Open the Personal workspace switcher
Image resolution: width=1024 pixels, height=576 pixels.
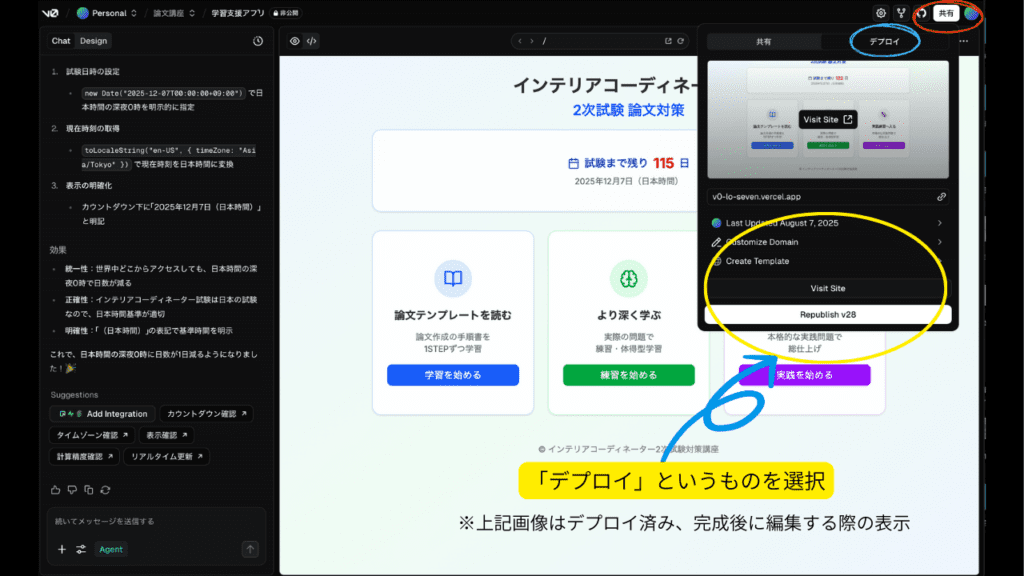click(106, 13)
